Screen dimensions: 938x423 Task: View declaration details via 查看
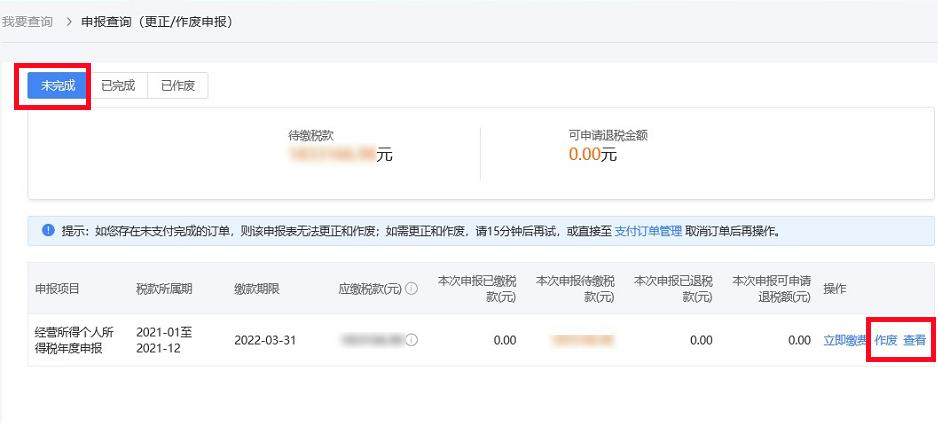914,340
